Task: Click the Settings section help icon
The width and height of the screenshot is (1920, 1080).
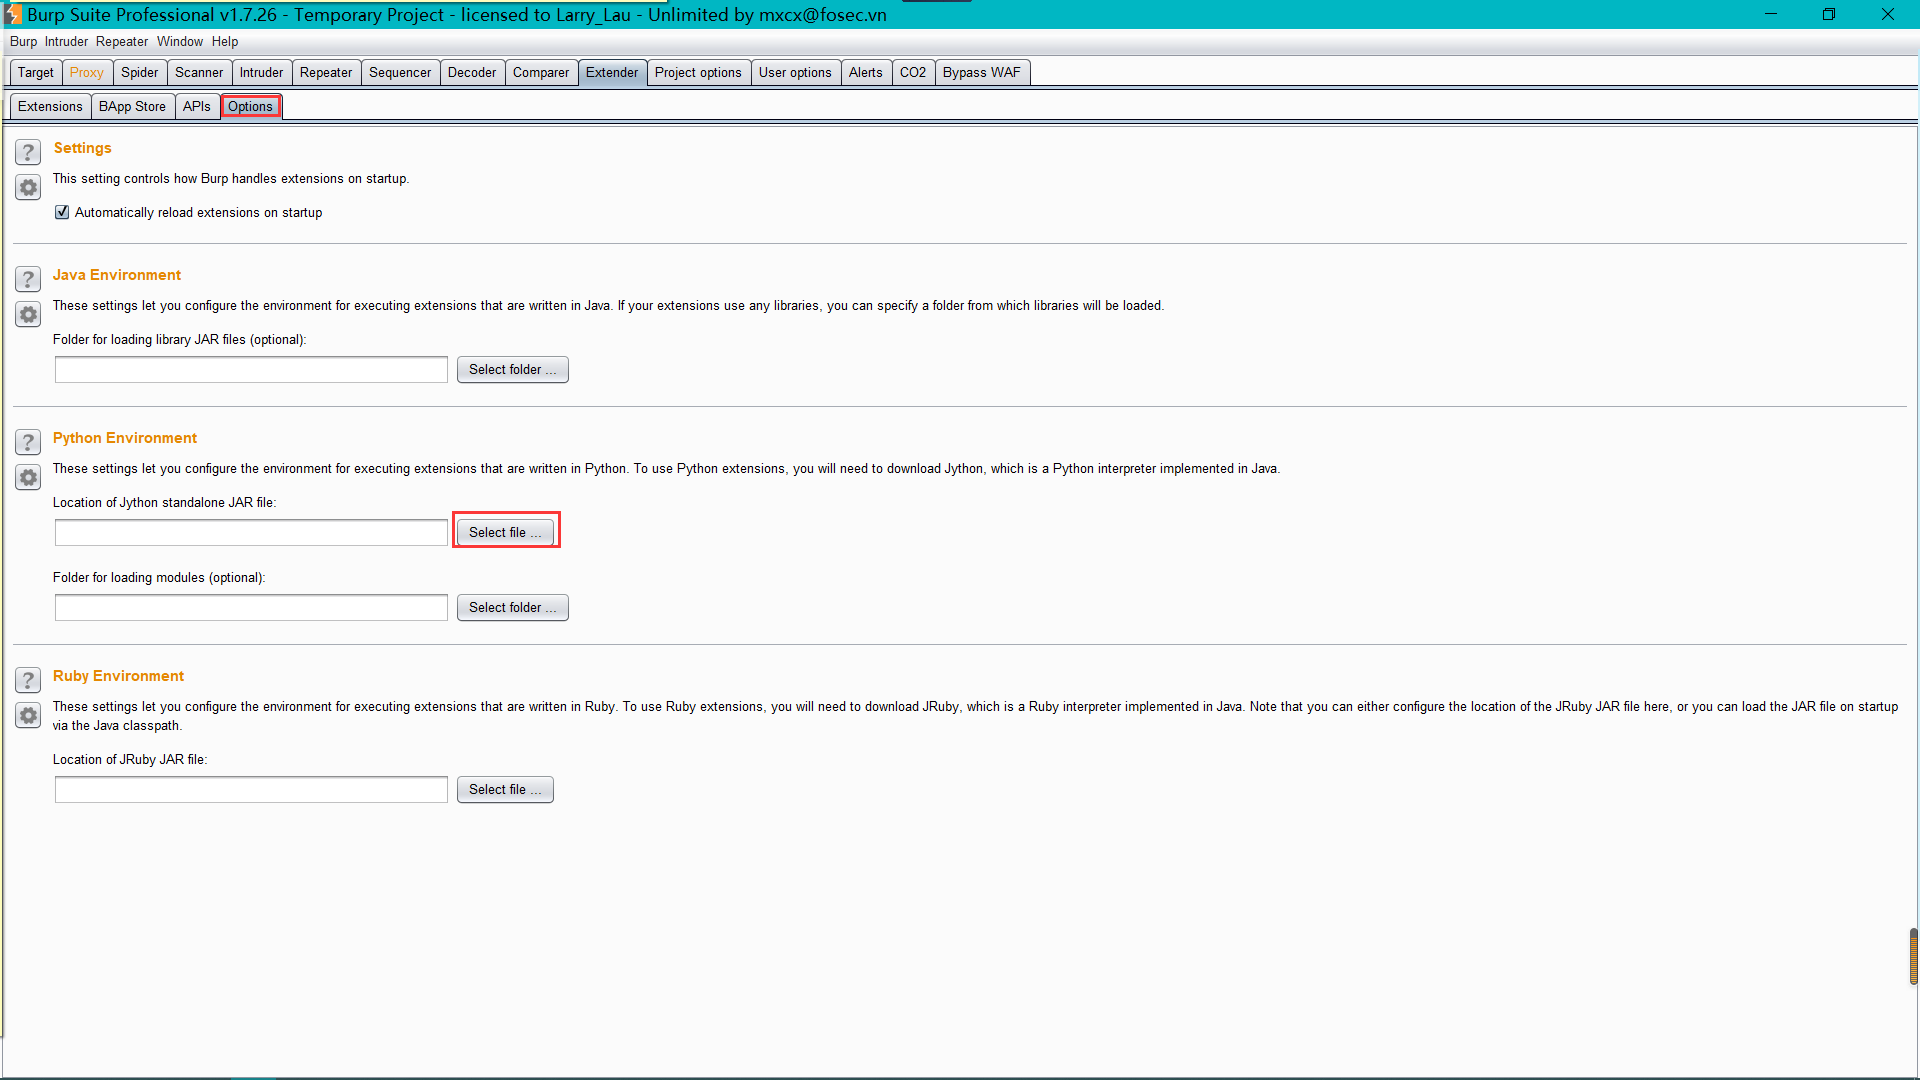Action: point(28,152)
